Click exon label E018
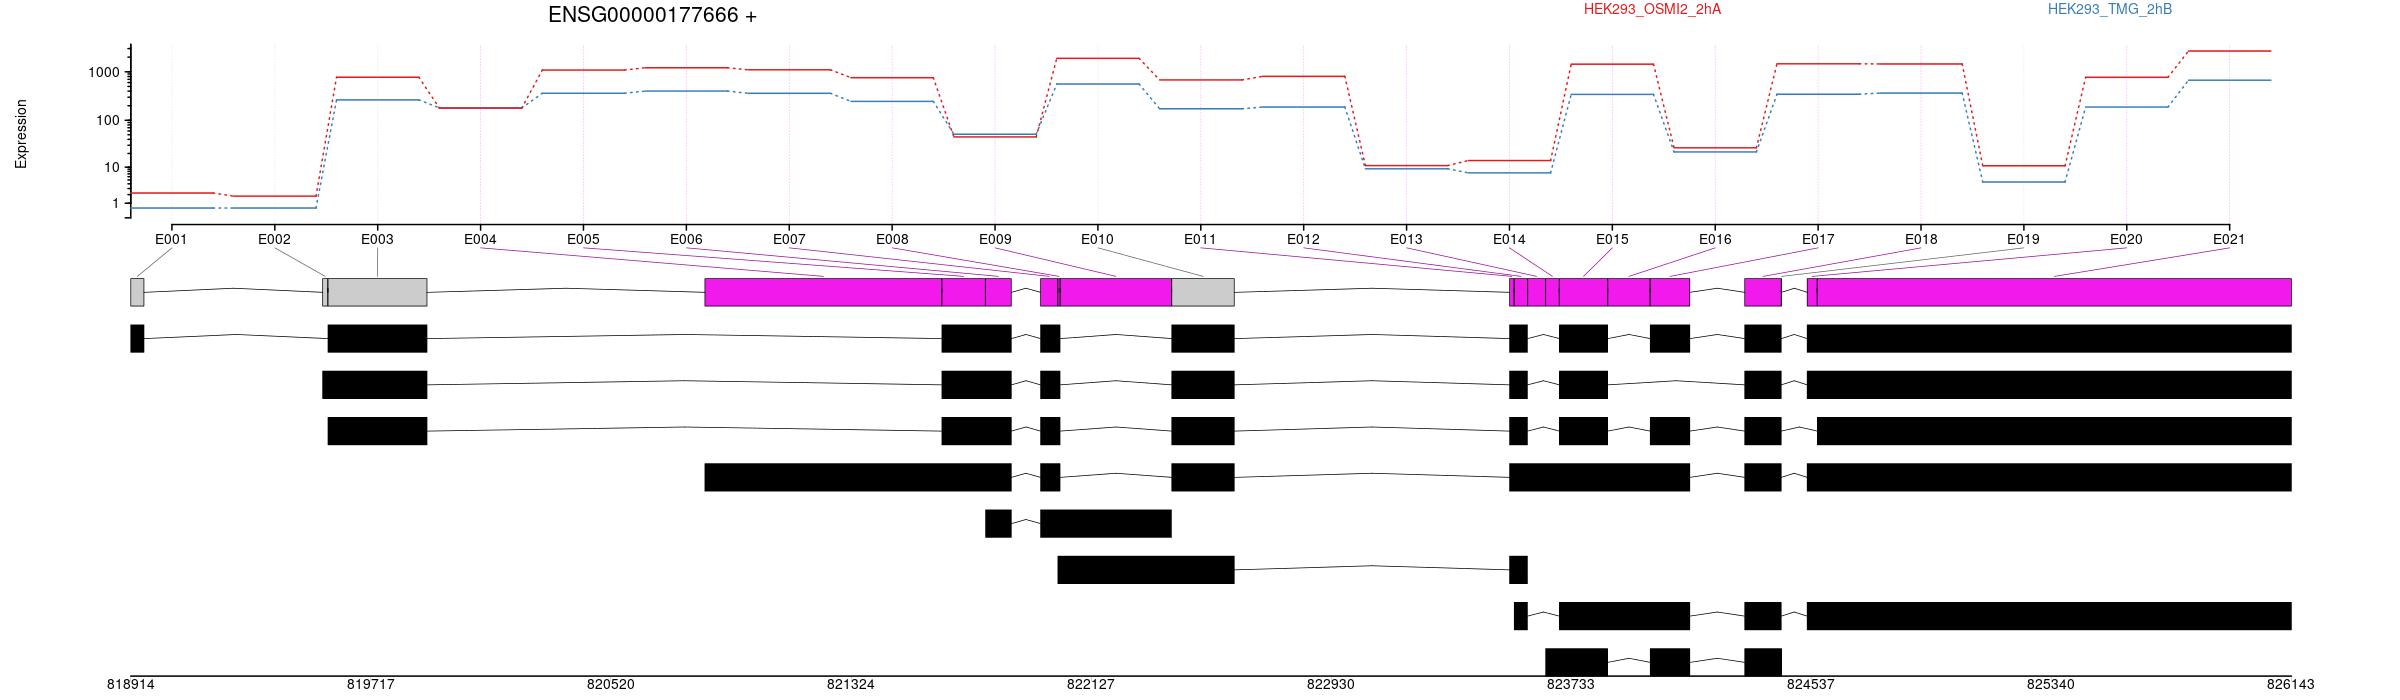This screenshot has width=2400, height=700. point(1921,239)
